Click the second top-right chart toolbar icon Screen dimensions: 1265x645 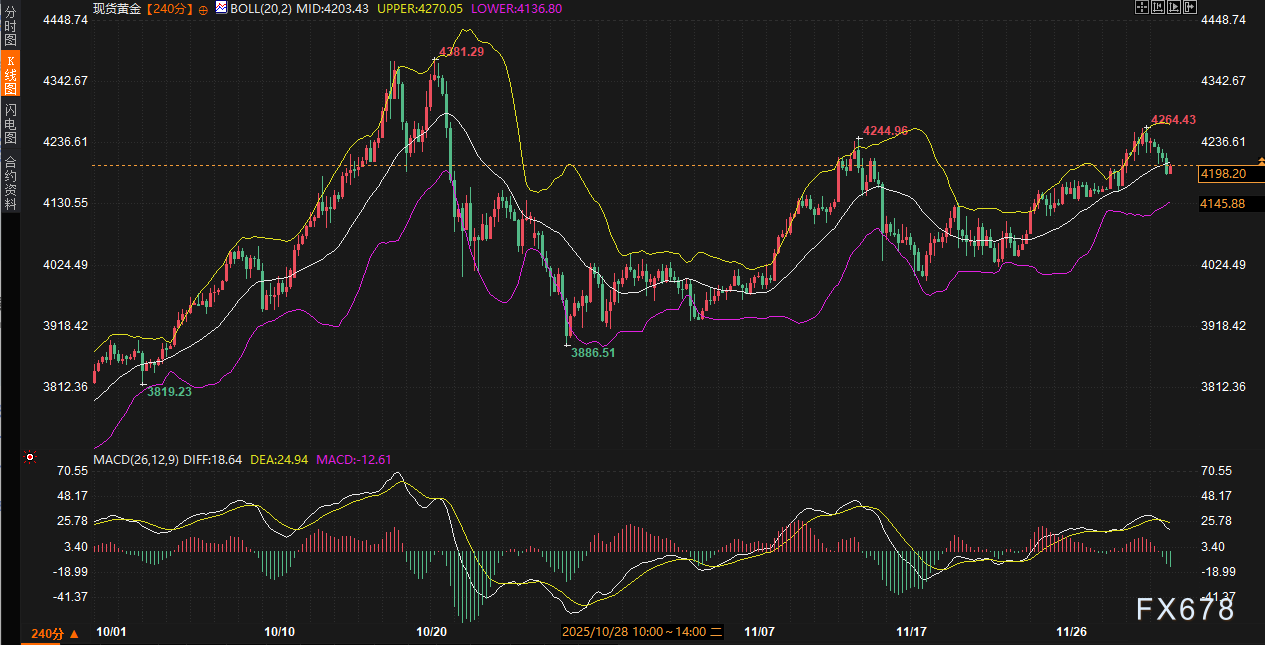pos(1158,7)
